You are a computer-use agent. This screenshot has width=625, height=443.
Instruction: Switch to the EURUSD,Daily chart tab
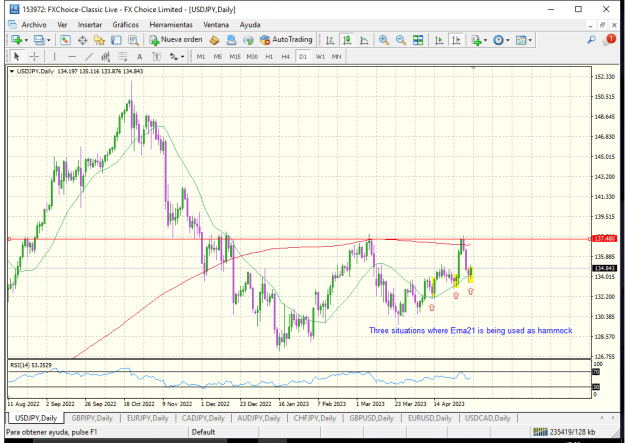click(x=430, y=418)
